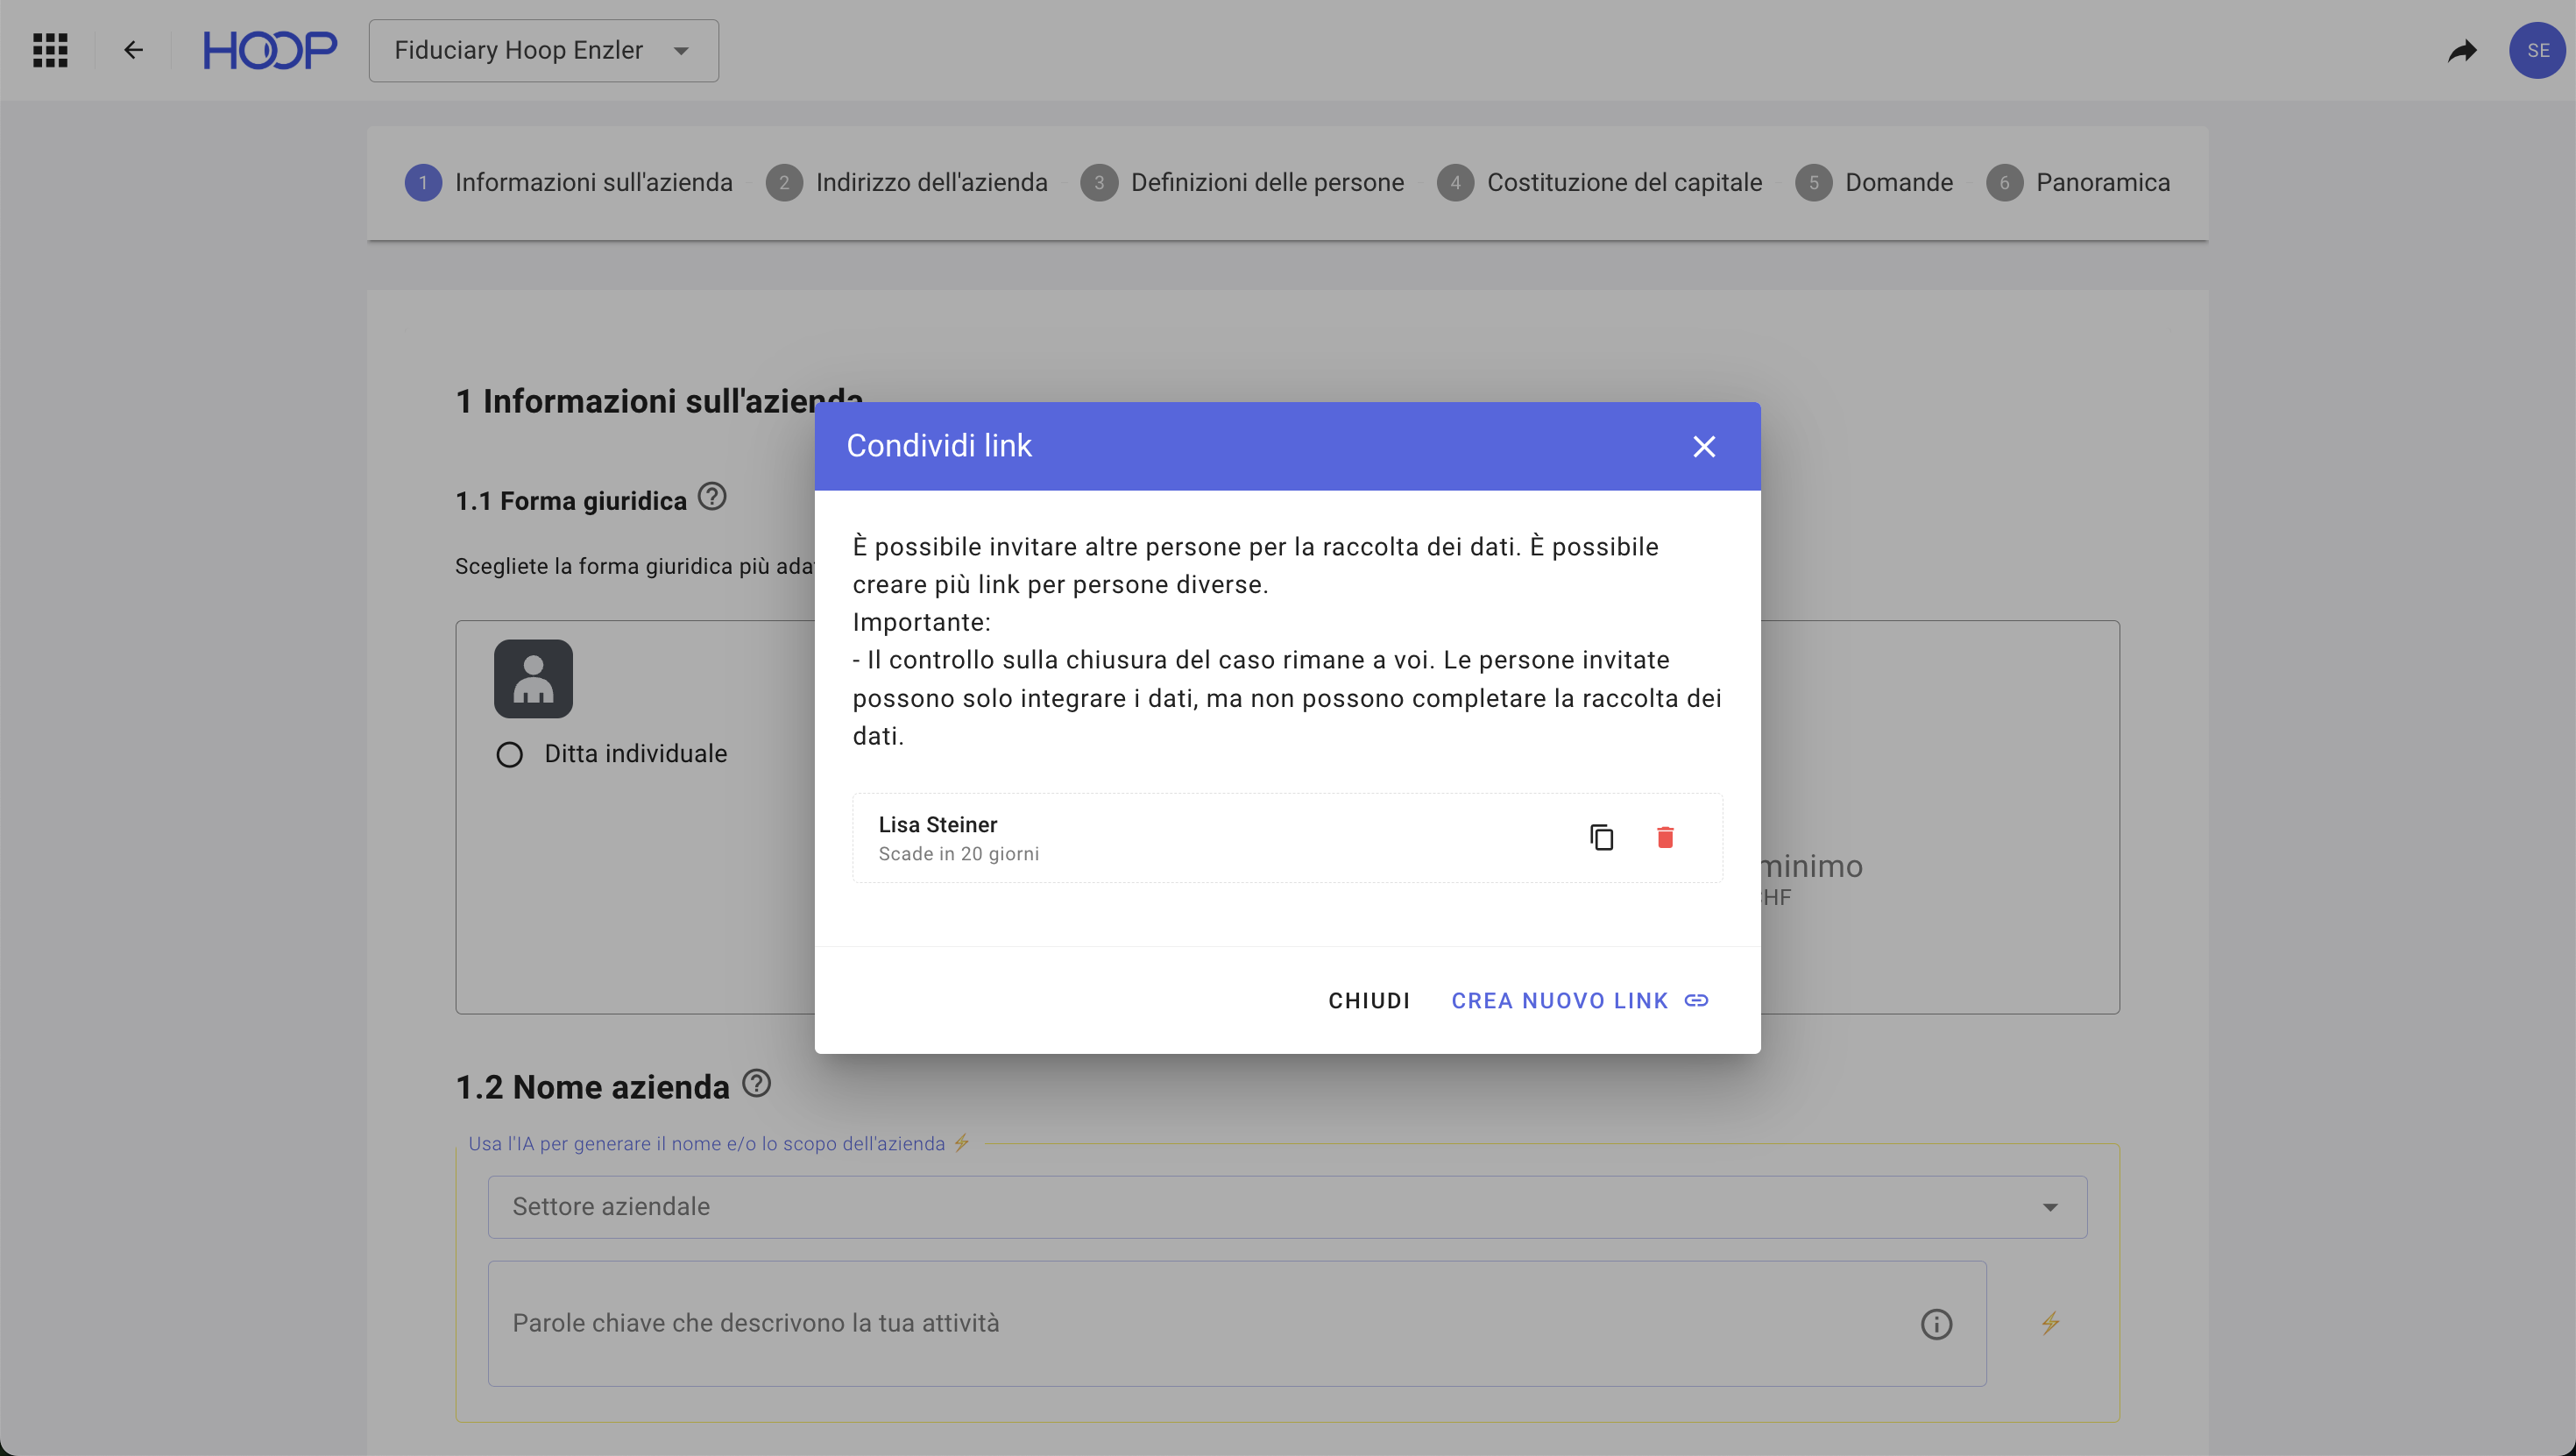Close the Condividi link dialog with X
2576x1456 pixels.
(1704, 446)
